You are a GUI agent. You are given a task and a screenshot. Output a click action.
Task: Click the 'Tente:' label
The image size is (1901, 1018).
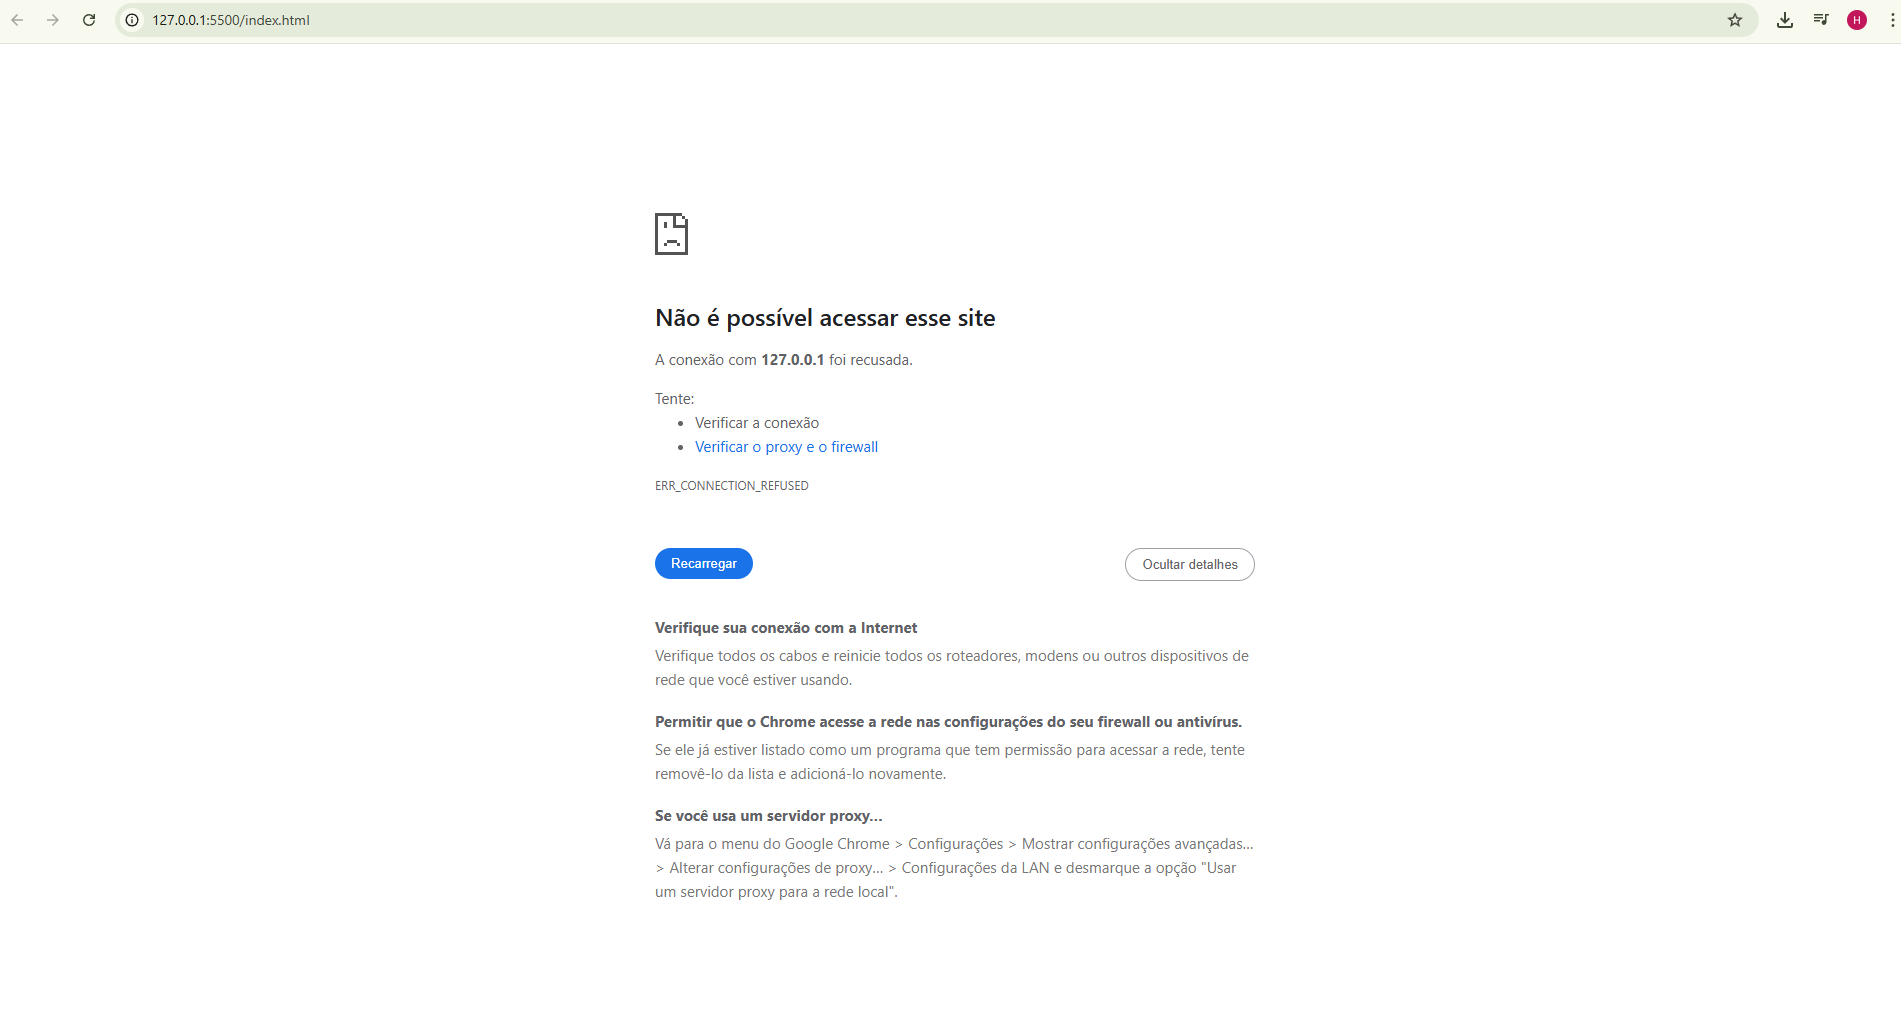coord(674,399)
